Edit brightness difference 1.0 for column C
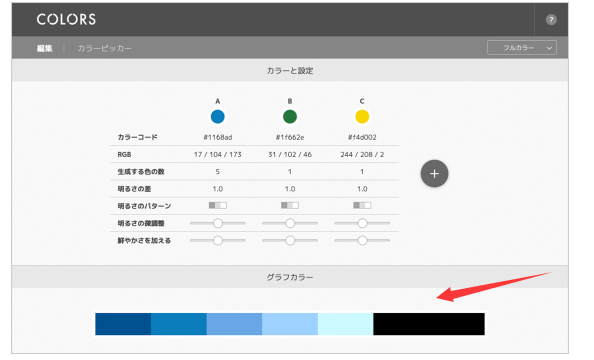Viewport: 594px width, 360px height. (362, 189)
